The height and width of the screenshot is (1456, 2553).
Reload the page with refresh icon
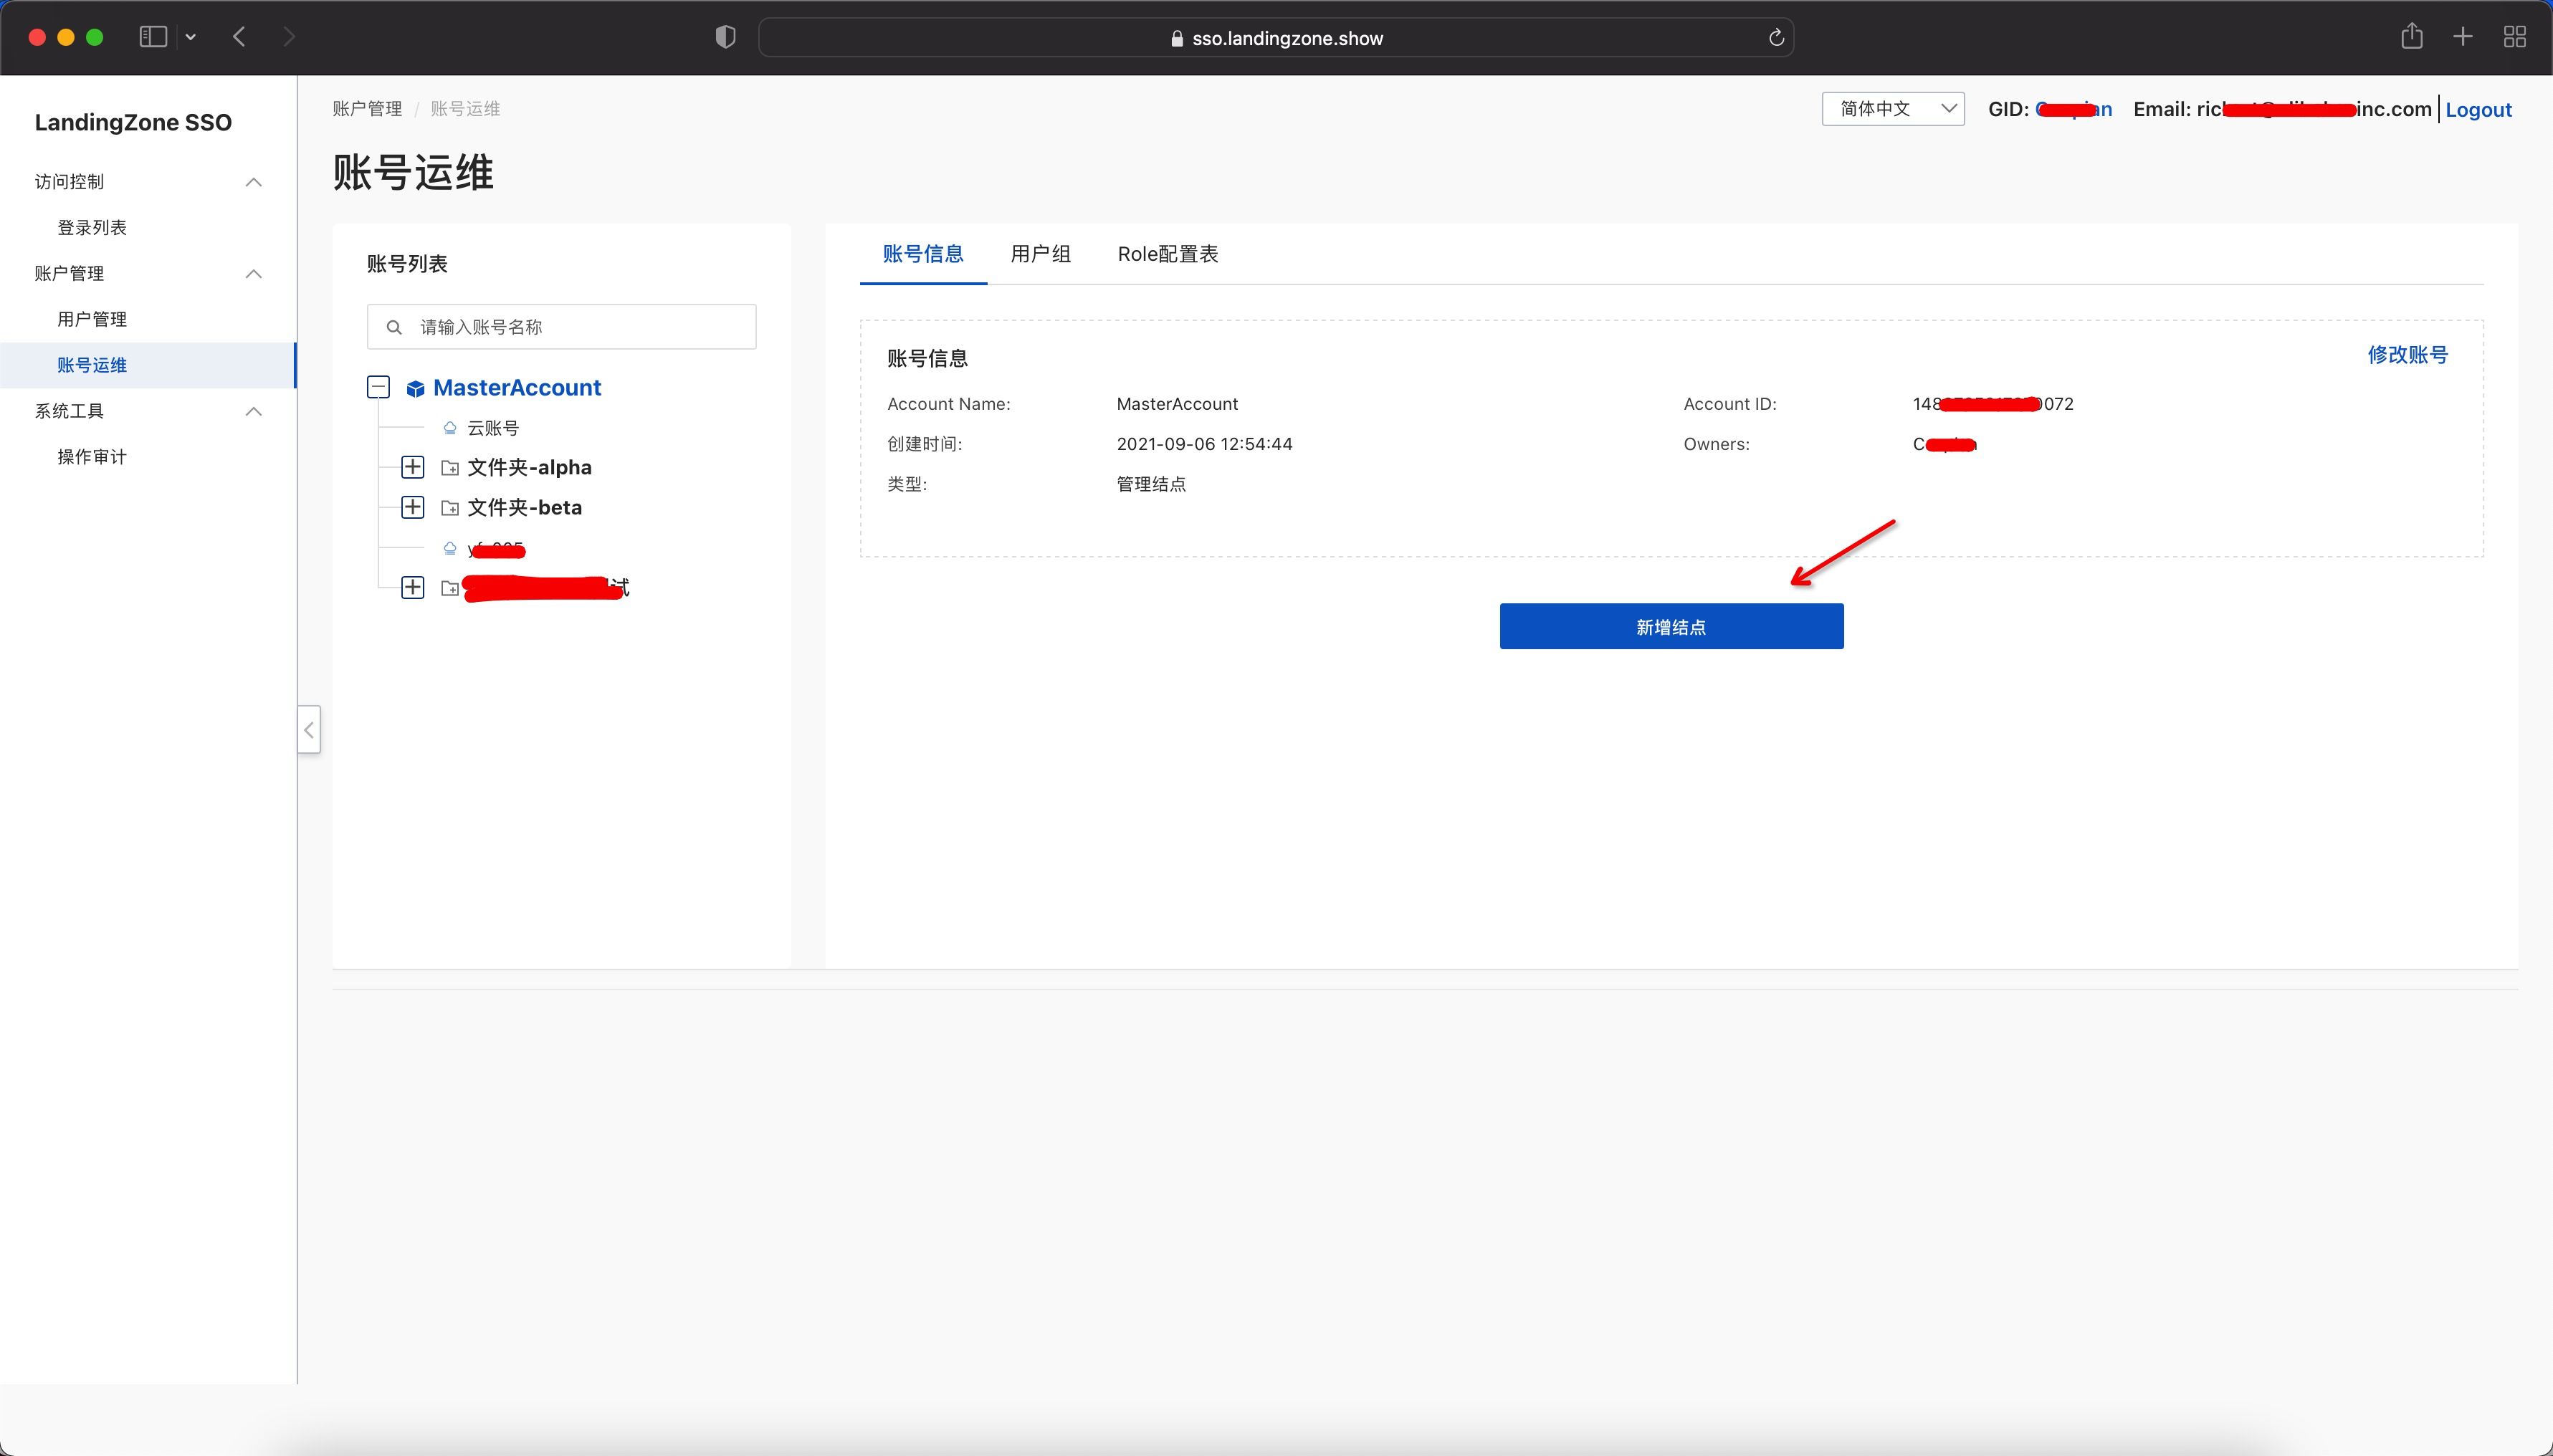tap(1776, 38)
